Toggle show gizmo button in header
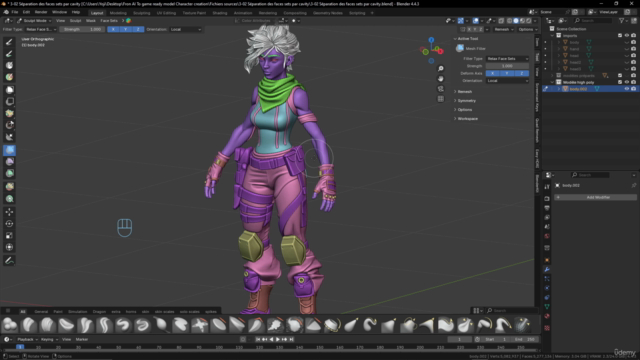Screen dimensions: 640x360 tap(460, 21)
